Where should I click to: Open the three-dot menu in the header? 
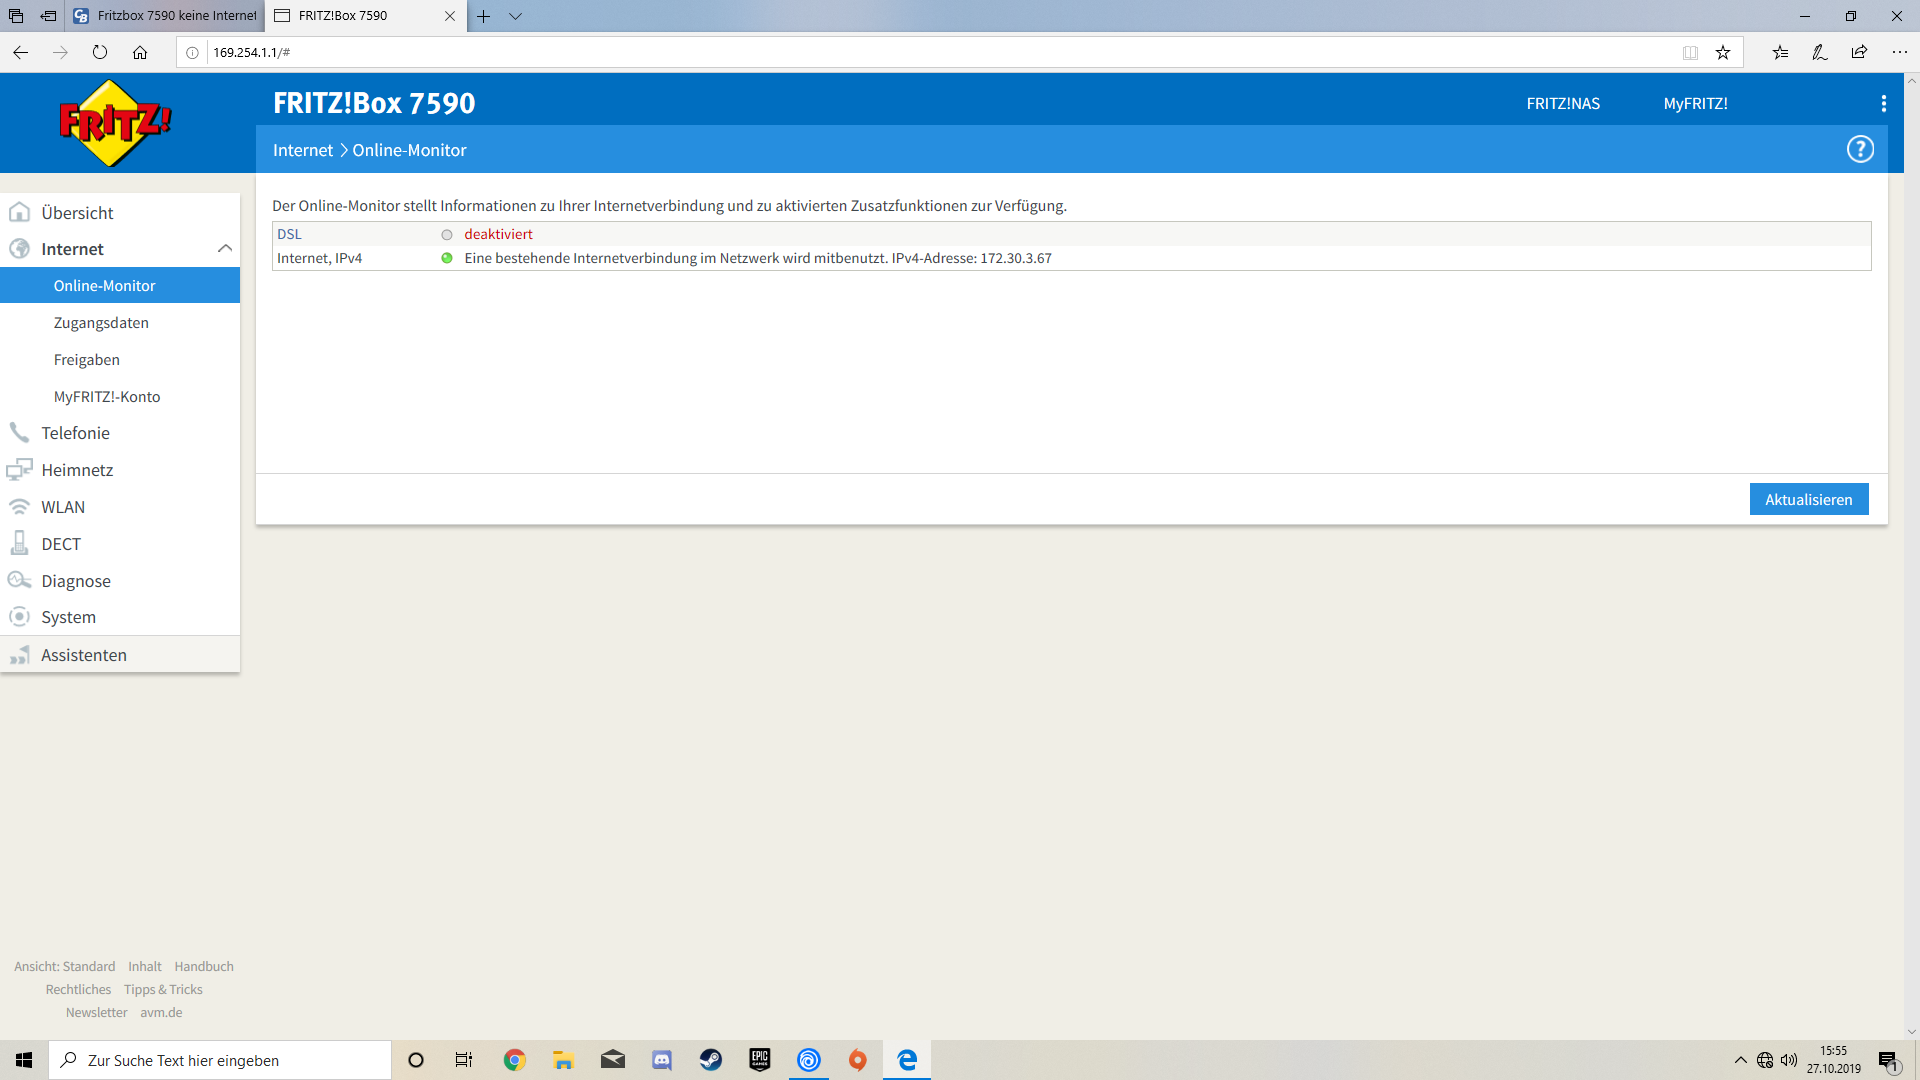(x=1884, y=102)
